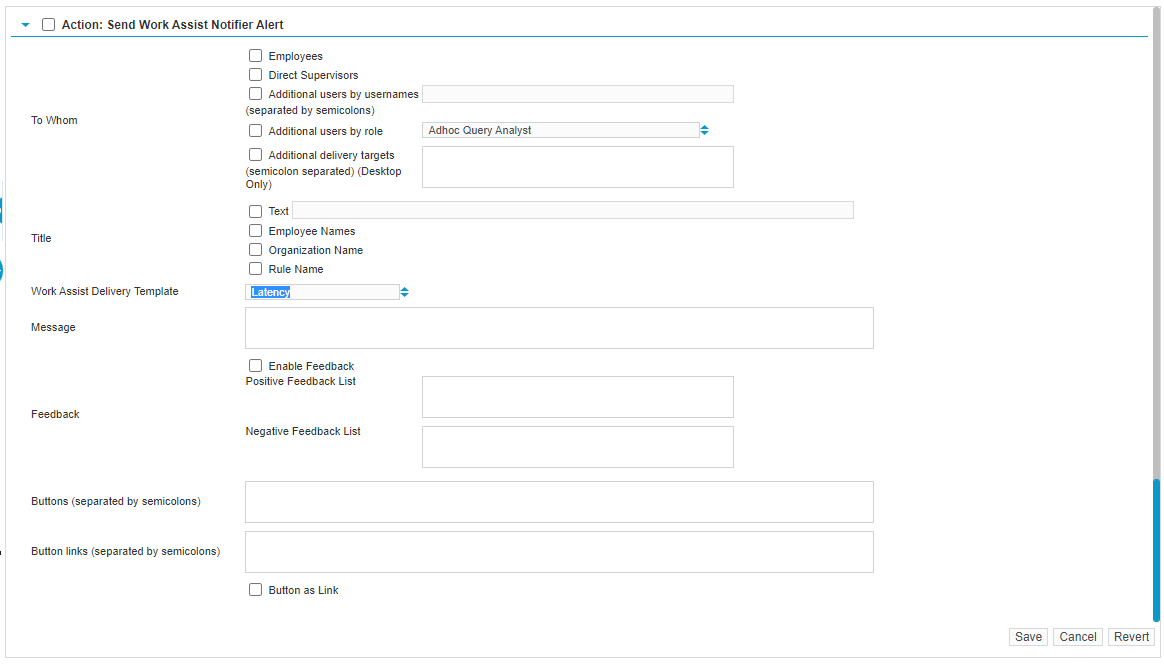
Task: Enable Additional users by usernames option
Action: click(x=256, y=94)
